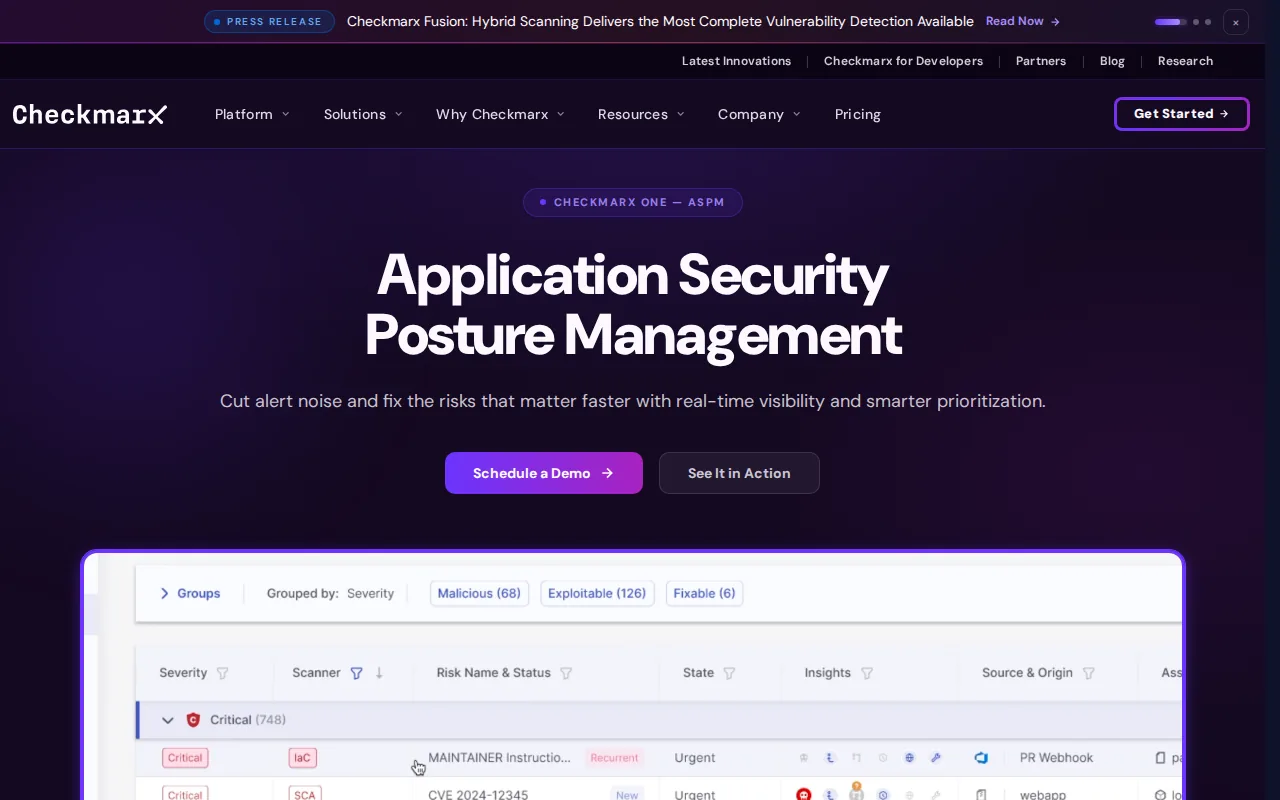Collapse the Critical (748) group
The width and height of the screenshot is (1280, 800).
pyautogui.click(x=168, y=720)
